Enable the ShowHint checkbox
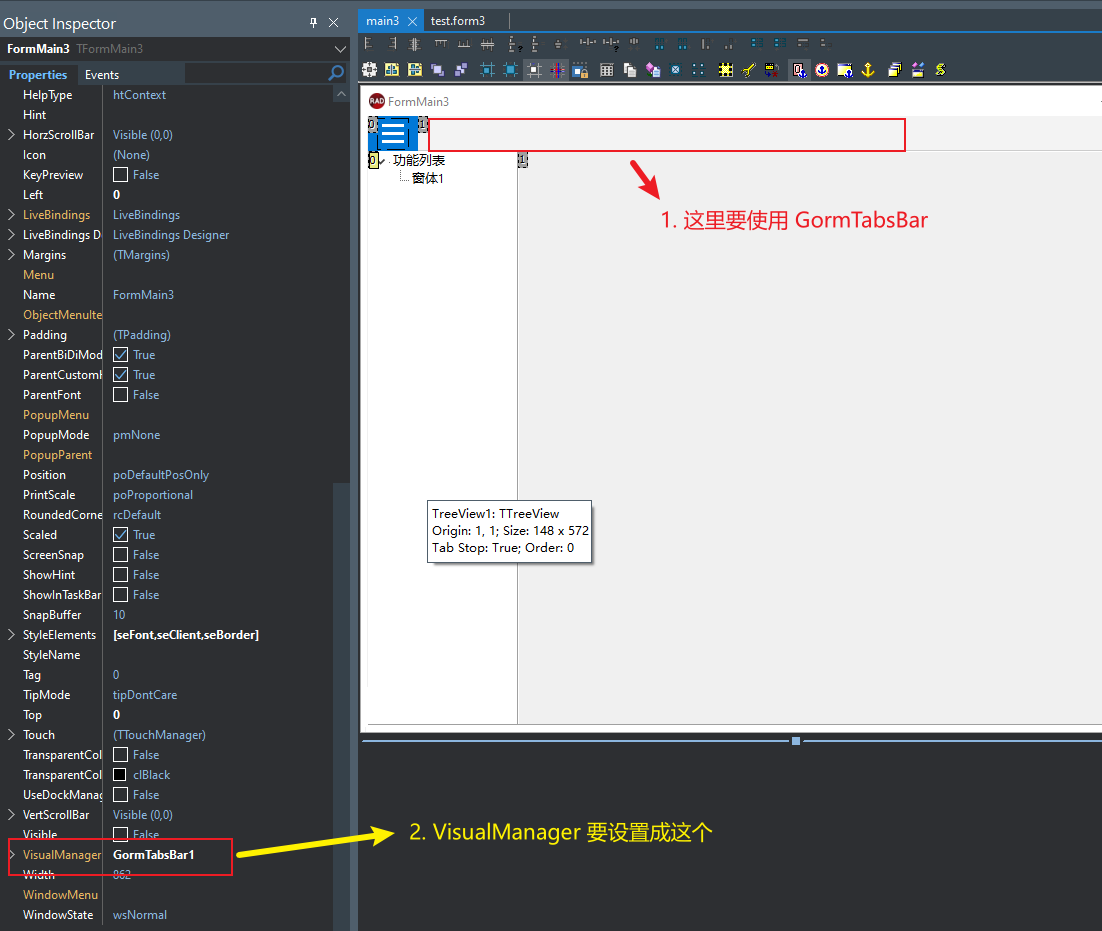 (x=121, y=575)
